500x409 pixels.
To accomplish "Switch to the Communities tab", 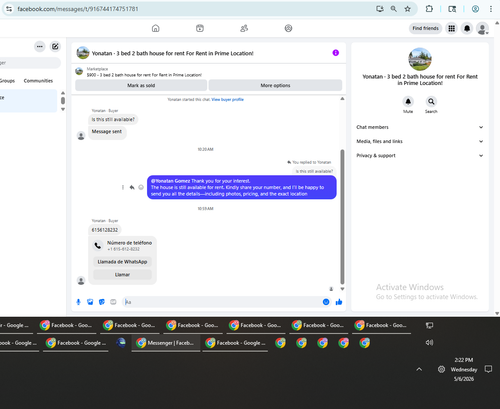I will point(38,81).
